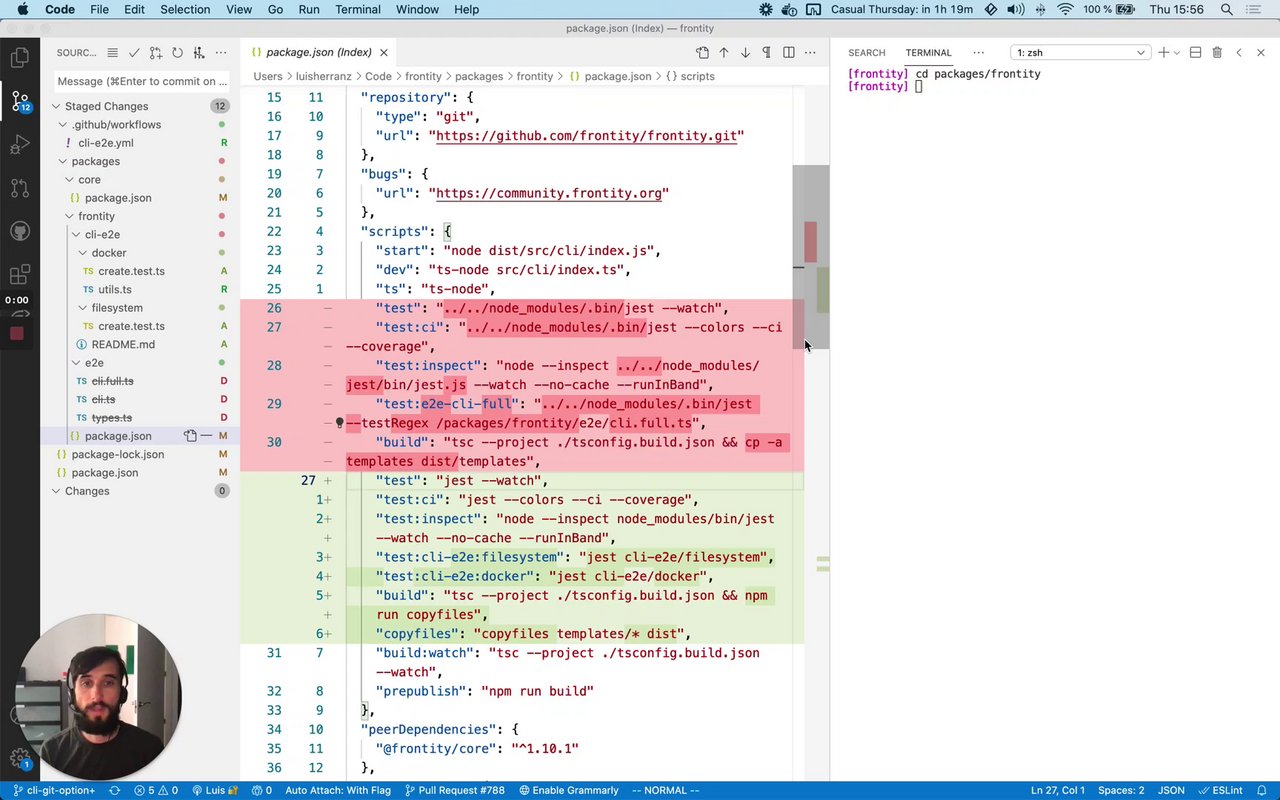
Task: Focus the commit message input box
Action: 142,81
